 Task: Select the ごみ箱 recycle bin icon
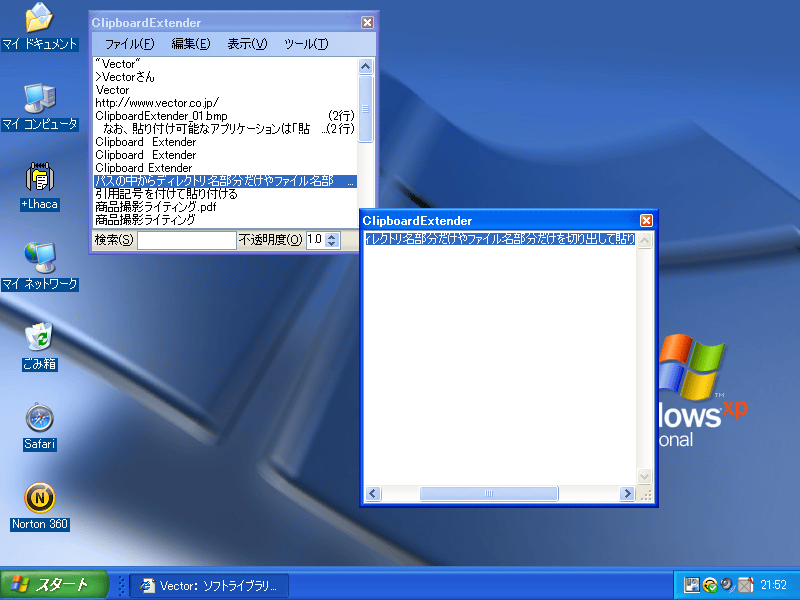(x=39, y=346)
